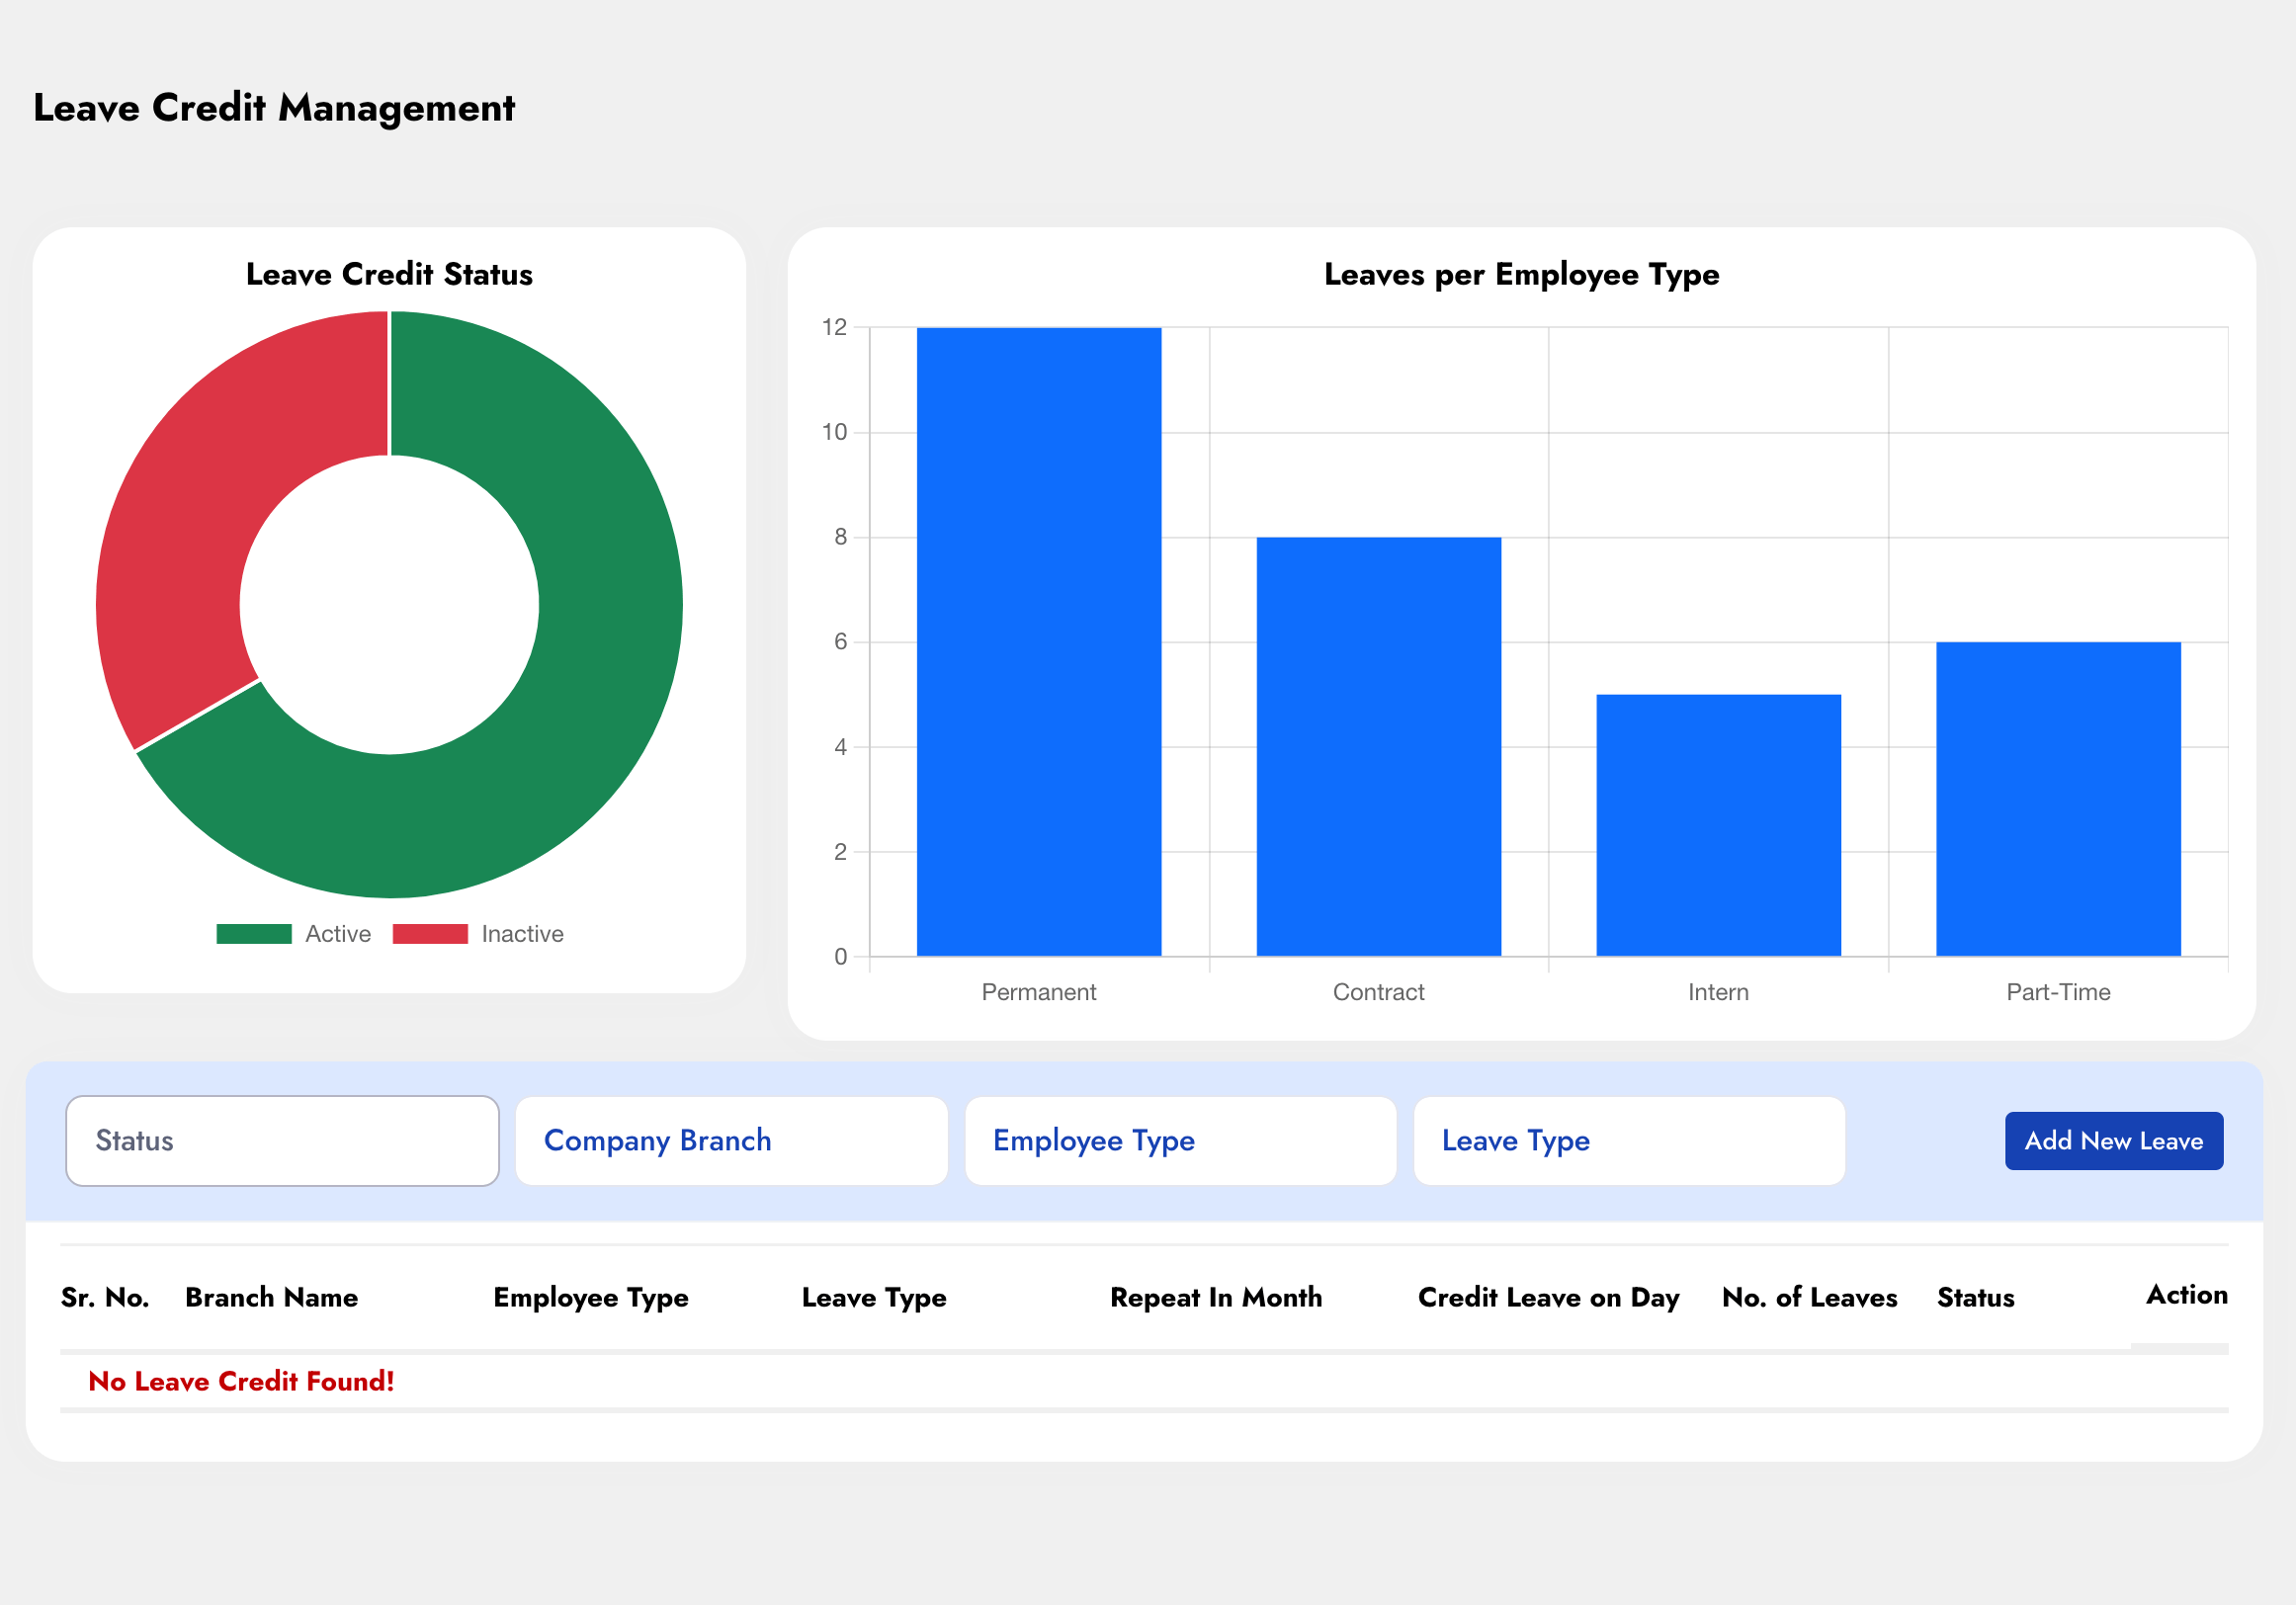This screenshot has width=2296, height=1605.
Task: Click the red Inactive legend swatch
Action: (430, 934)
